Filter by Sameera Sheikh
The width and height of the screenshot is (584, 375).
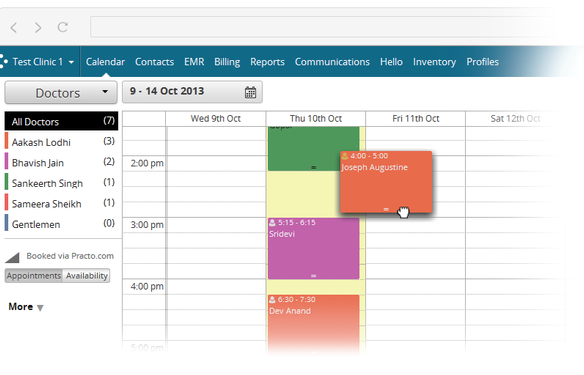pyautogui.click(x=61, y=203)
